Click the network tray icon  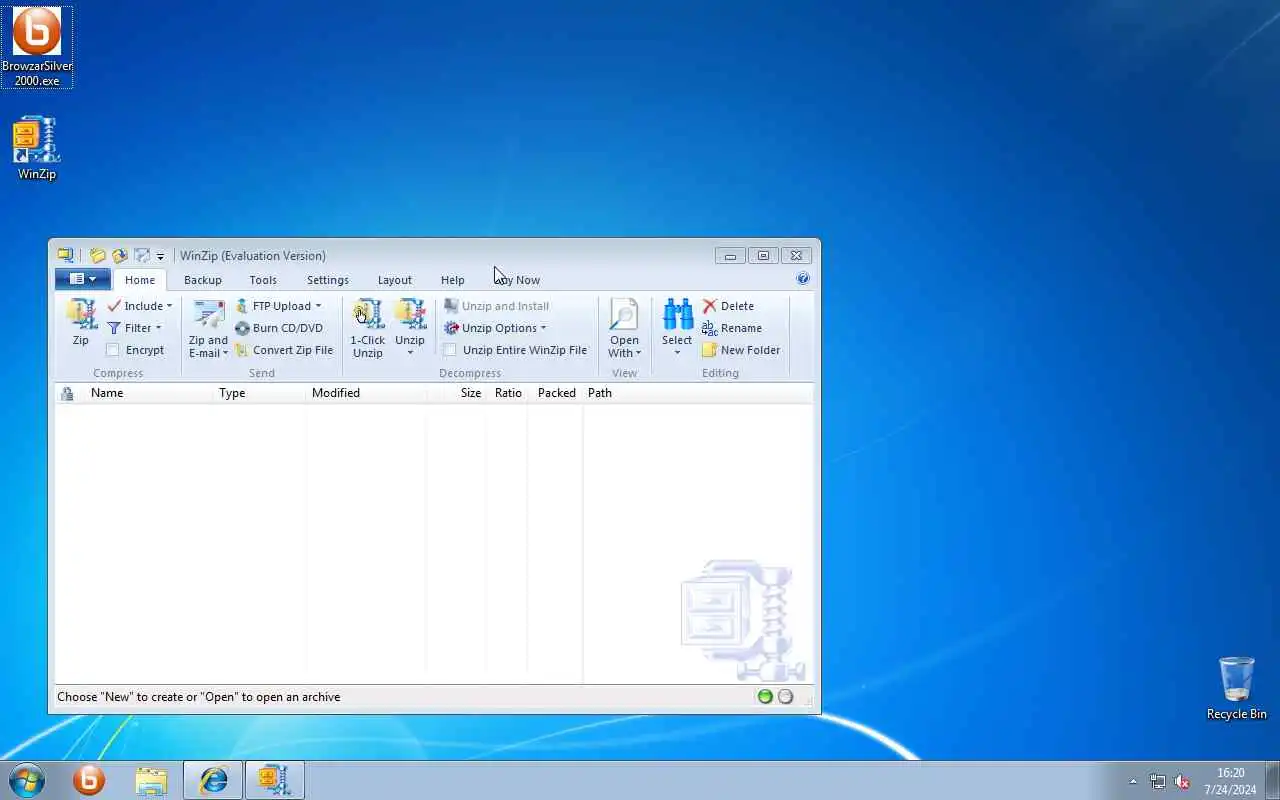tap(1157, 781)
